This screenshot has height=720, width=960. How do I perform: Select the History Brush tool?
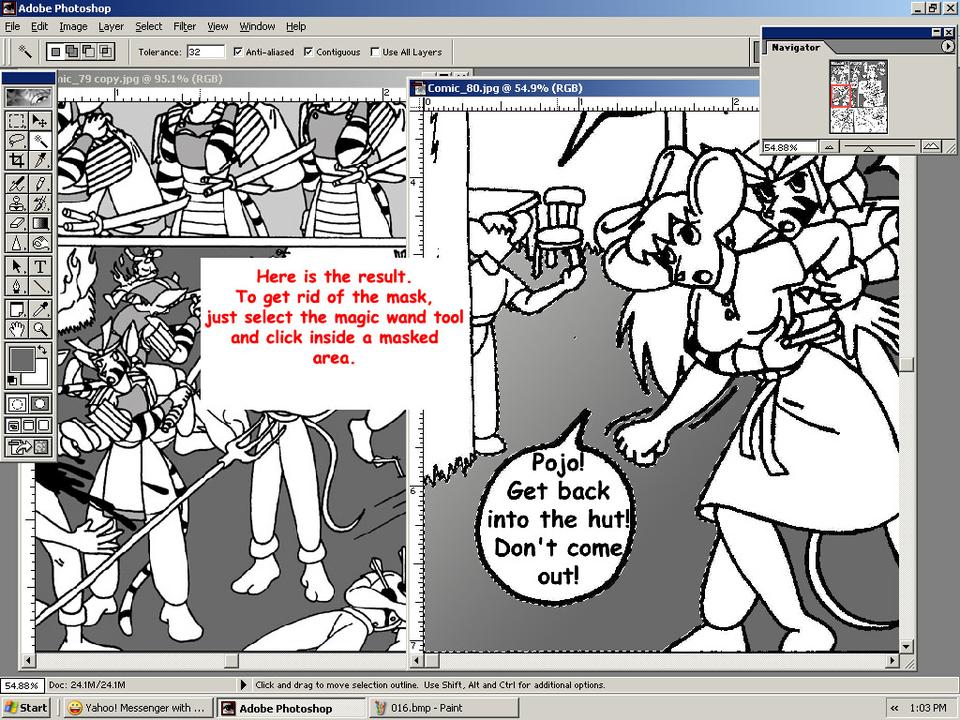(x=40, y=203)
